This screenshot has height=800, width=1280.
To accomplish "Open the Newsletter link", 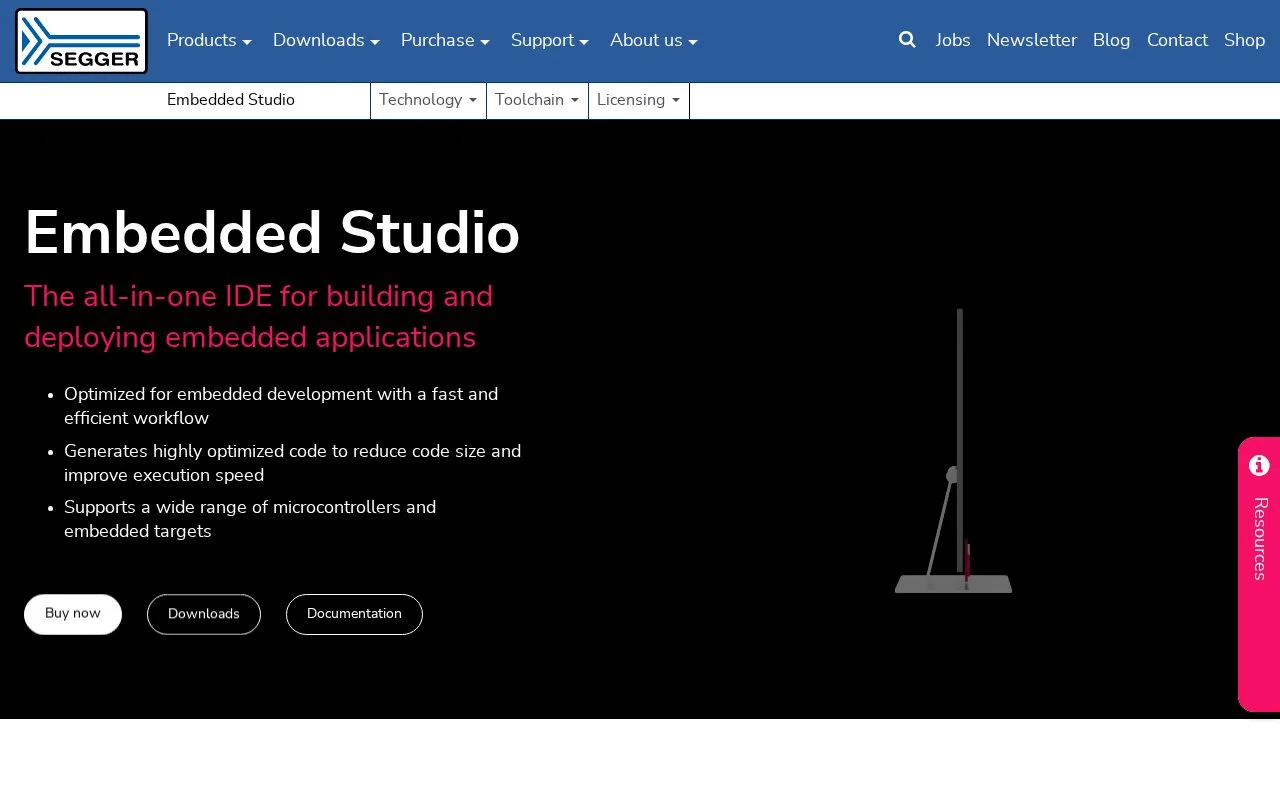I will point(1032,40).
